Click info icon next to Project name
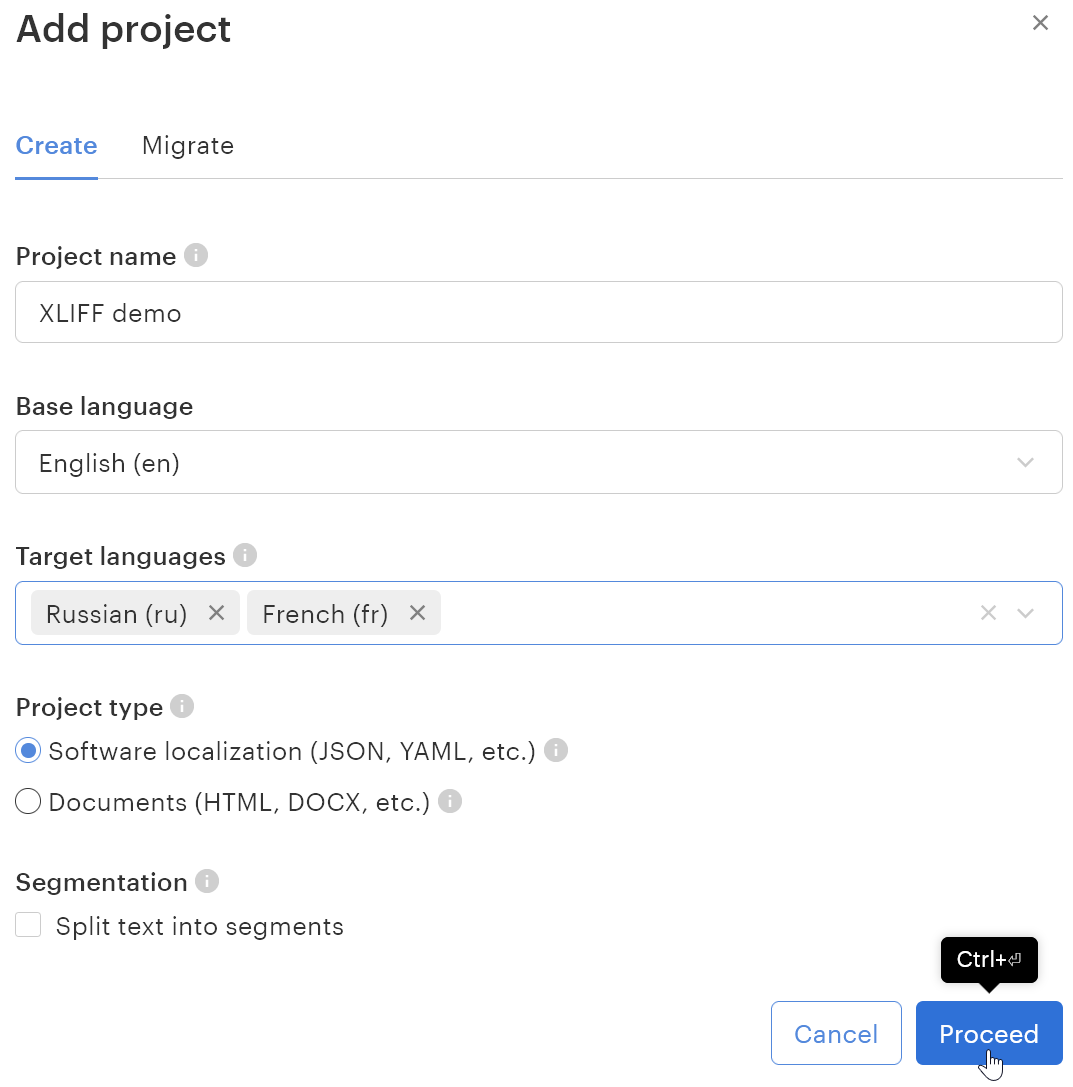1073x1087 pixels. point(197,256)
